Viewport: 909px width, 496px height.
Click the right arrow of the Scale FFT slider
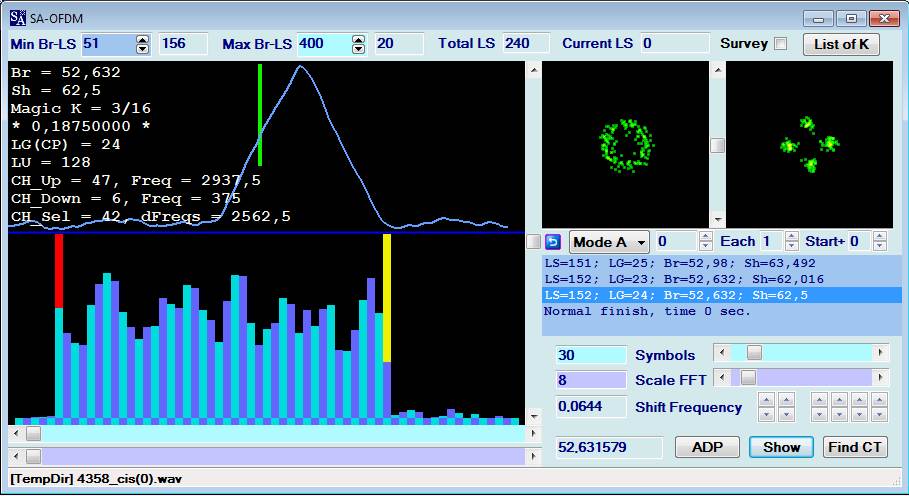point(881,378)
